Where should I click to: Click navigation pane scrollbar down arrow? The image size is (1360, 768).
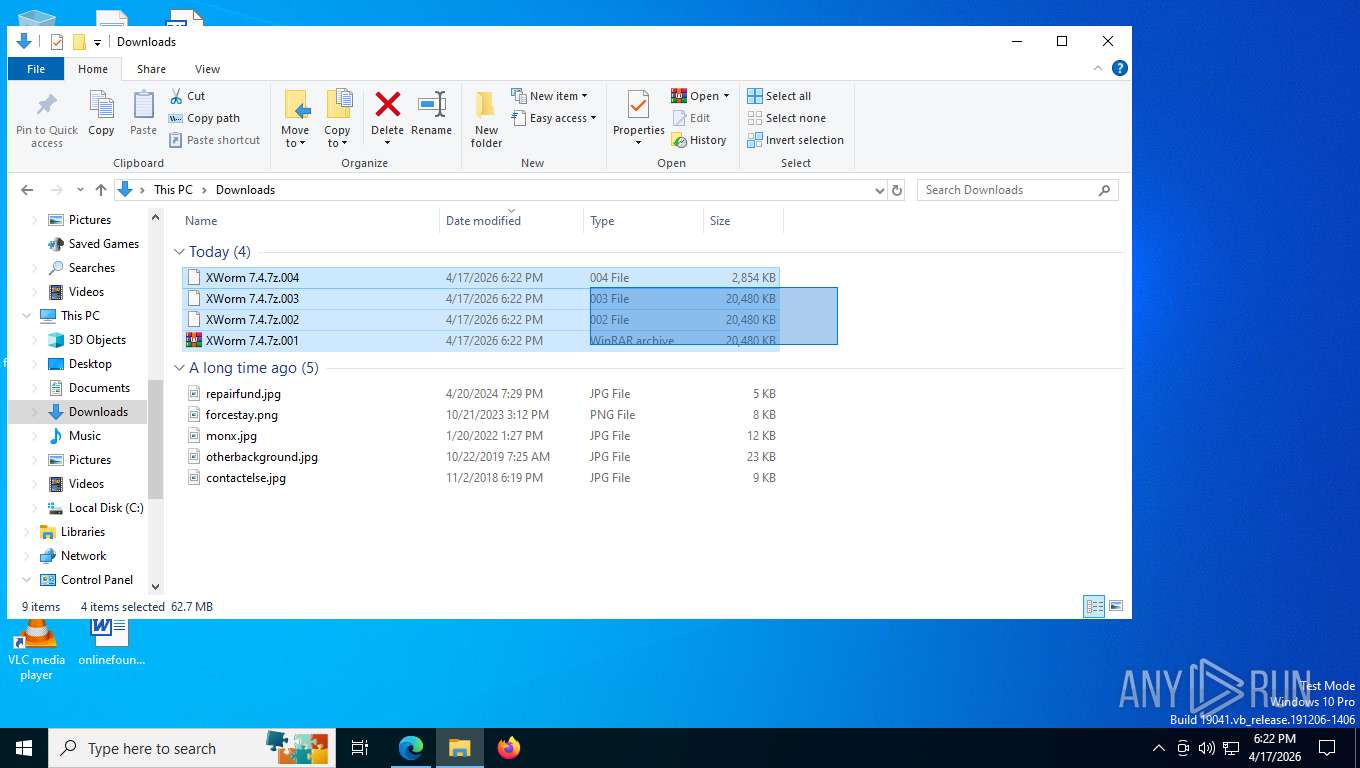coord(155,586)
